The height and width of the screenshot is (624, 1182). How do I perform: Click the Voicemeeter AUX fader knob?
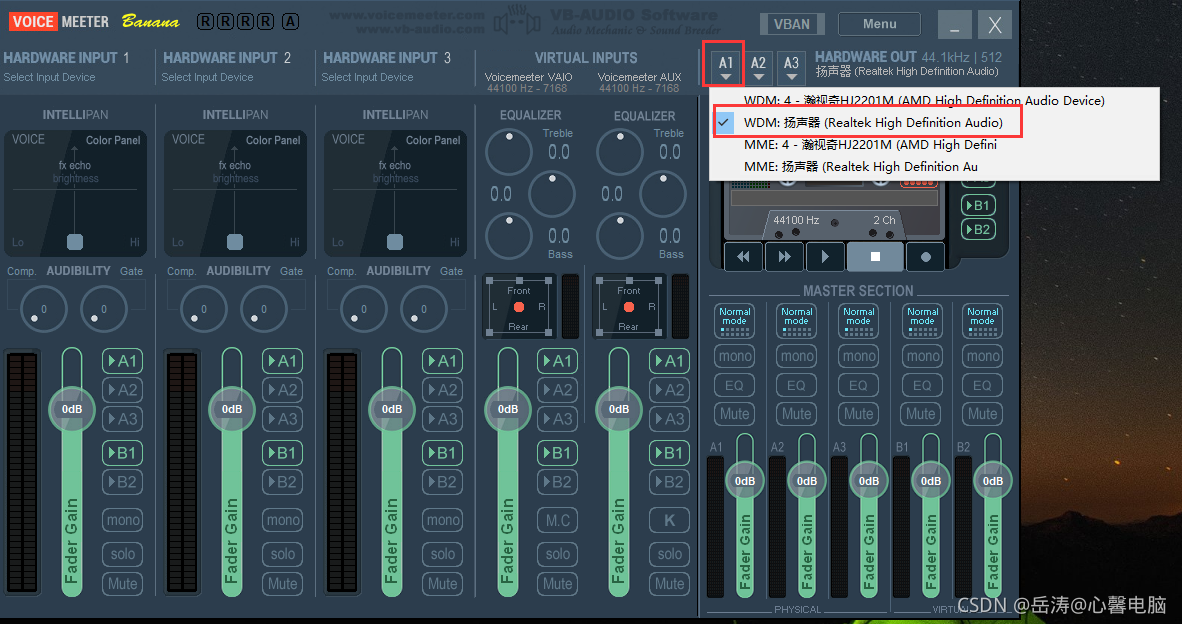pyautogui.click(x=618, y=409)
